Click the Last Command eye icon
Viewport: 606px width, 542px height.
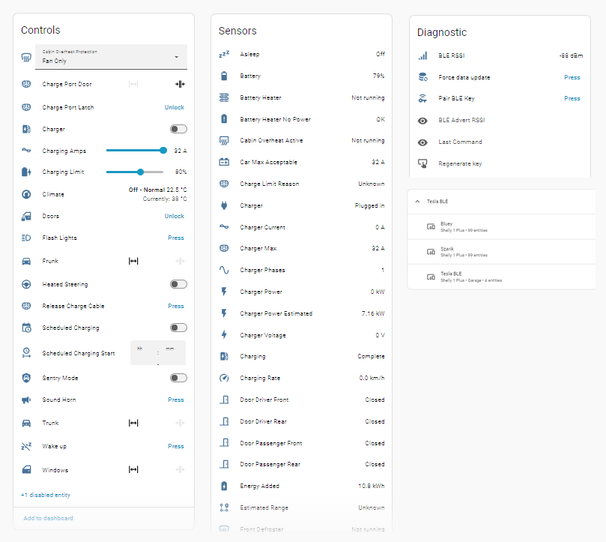423,142
